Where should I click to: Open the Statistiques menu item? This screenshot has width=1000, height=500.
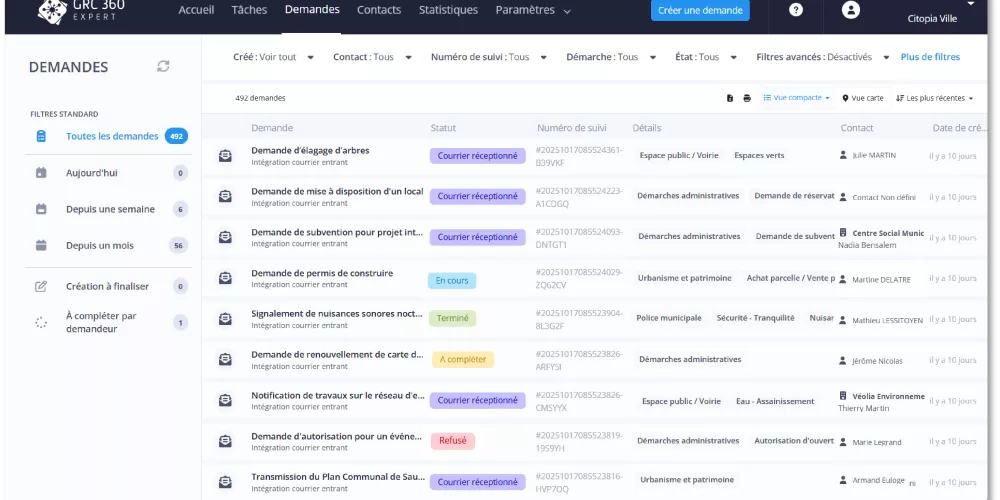pos(448,10)
